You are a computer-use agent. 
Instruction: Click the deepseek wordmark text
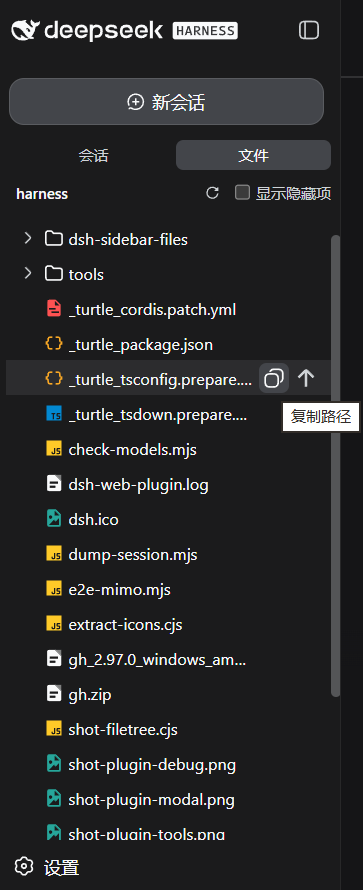tap(103, 30)
